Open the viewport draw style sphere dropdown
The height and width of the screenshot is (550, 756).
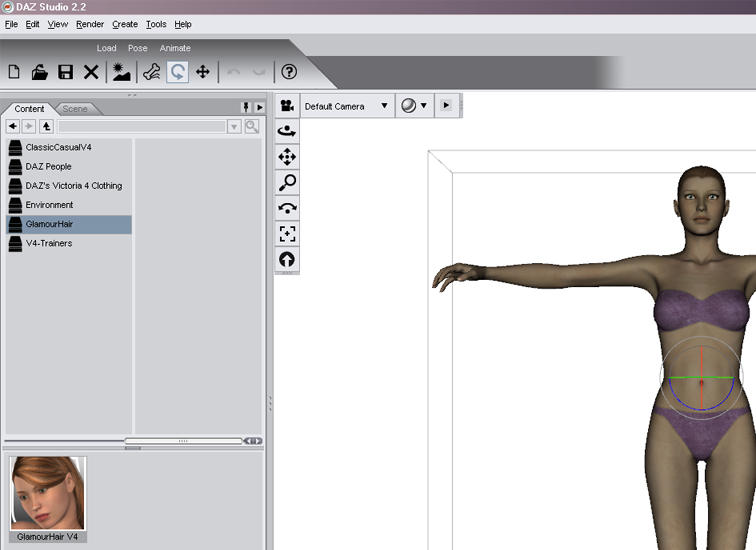[x=413, y=106]
